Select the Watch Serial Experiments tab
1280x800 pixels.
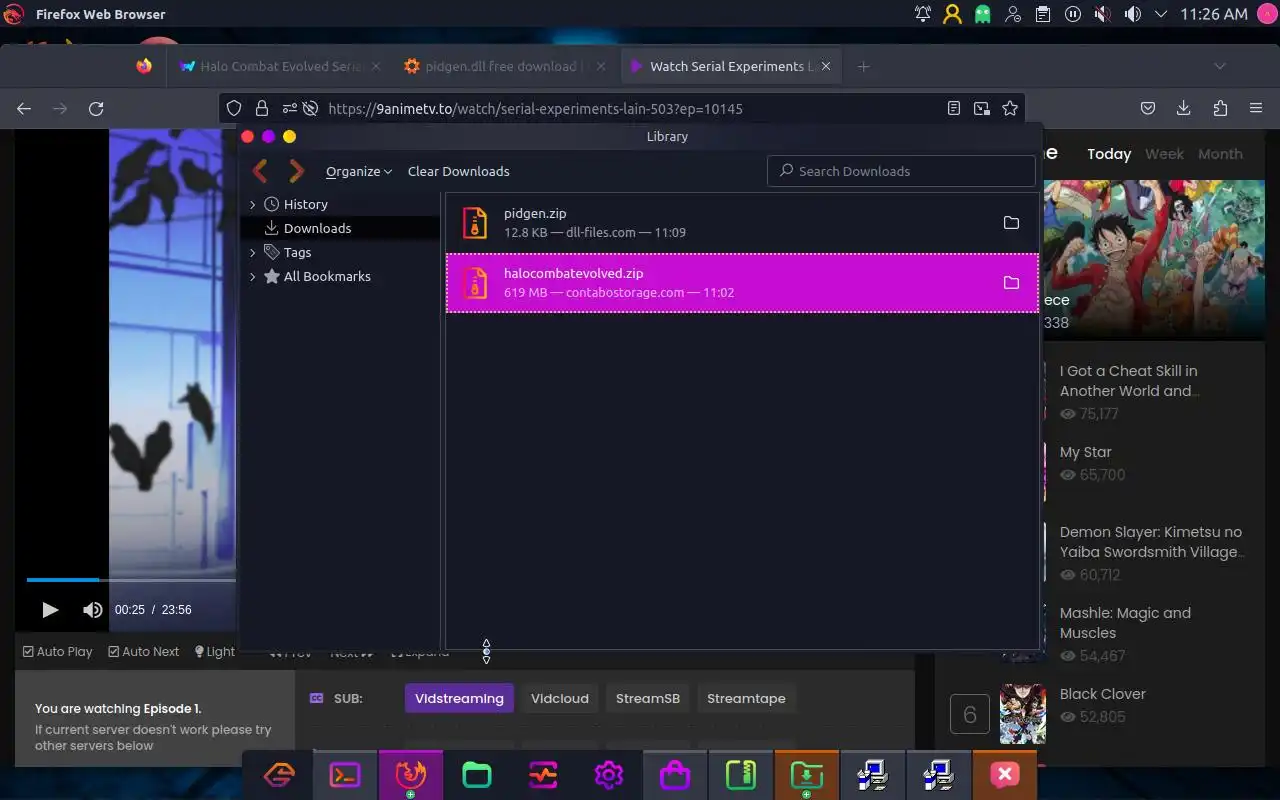(x=731, y=66)
